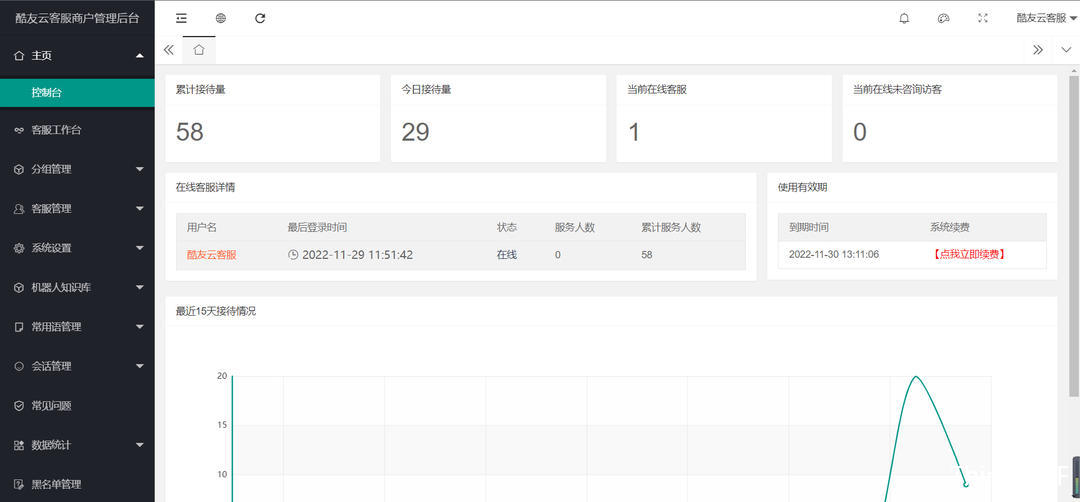Viewport: 1080px width, 502px height.
Task: Select the home tab icon
Action: click(x=199, y=50)
